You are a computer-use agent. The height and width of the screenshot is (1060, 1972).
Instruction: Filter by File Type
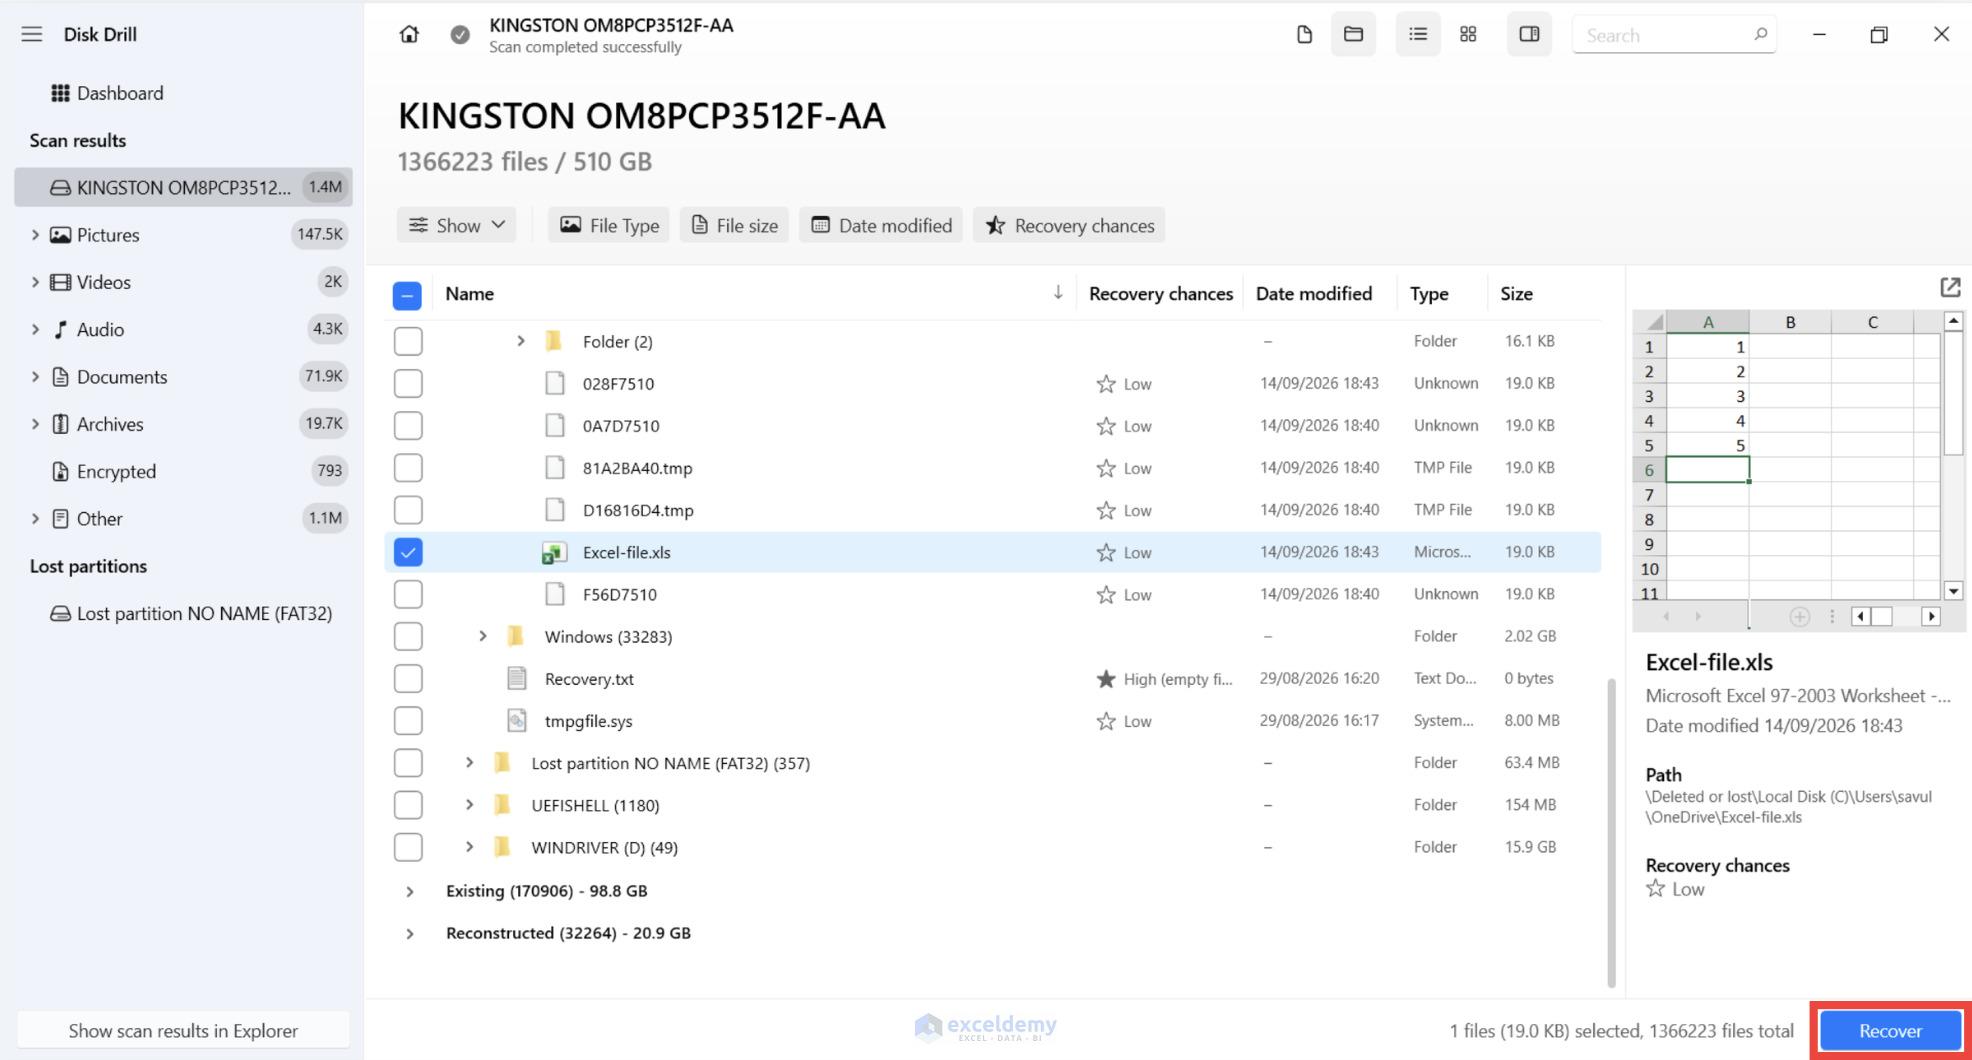click(x=609, y=225)
